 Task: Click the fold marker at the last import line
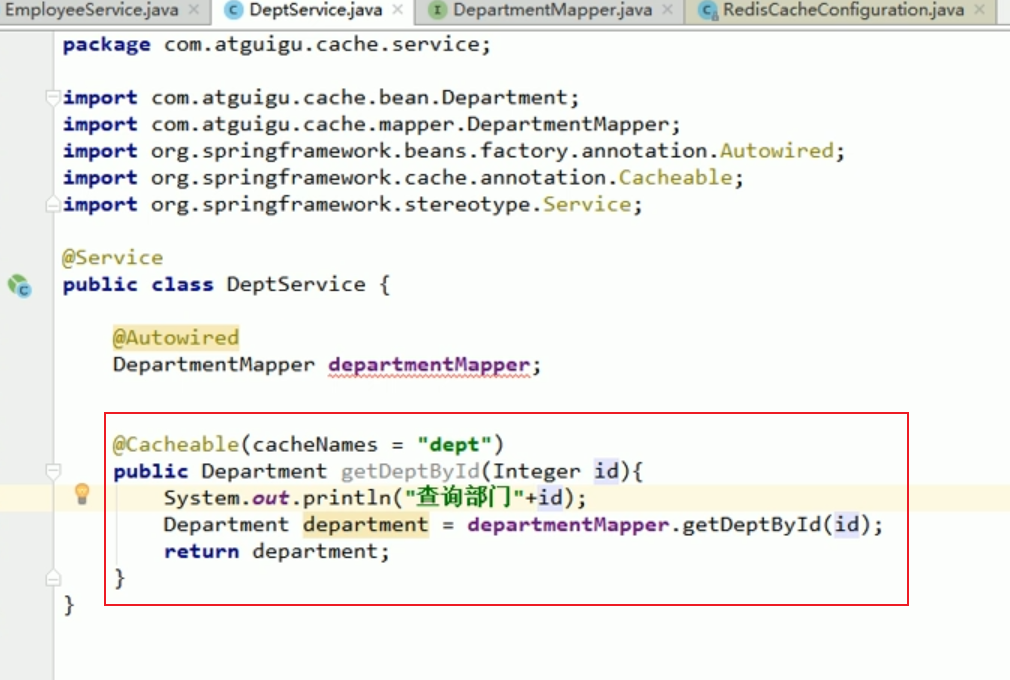(x=52, y=205)
